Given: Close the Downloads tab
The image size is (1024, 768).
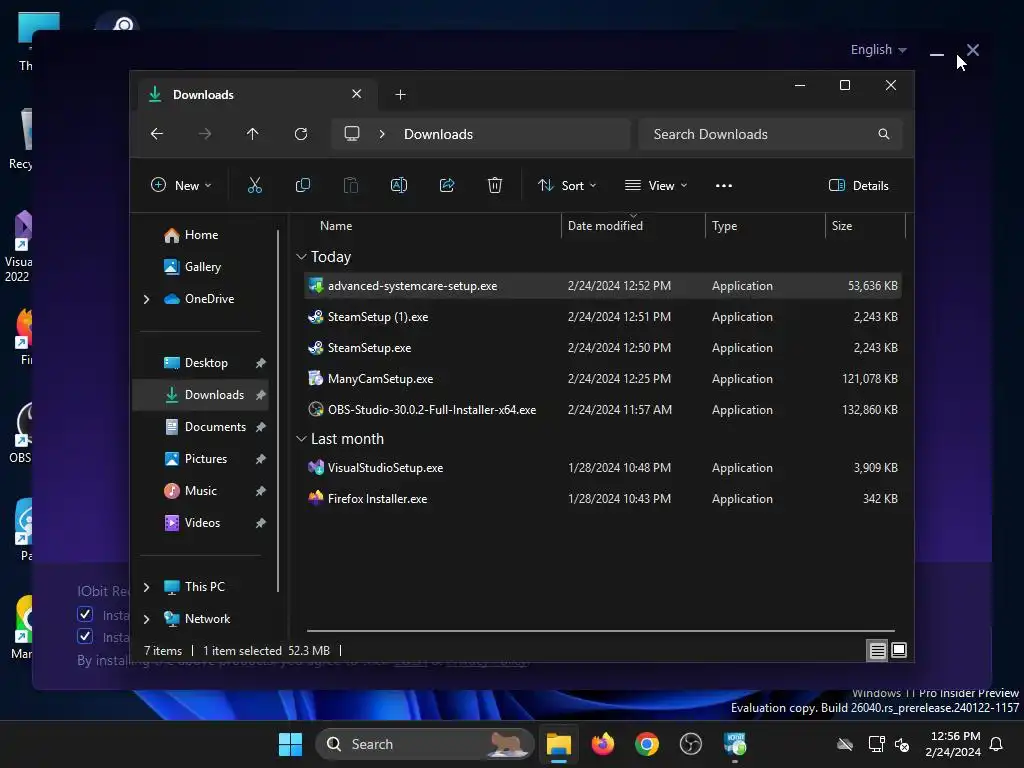Looking at the screenshot, I should coord(357,94).
